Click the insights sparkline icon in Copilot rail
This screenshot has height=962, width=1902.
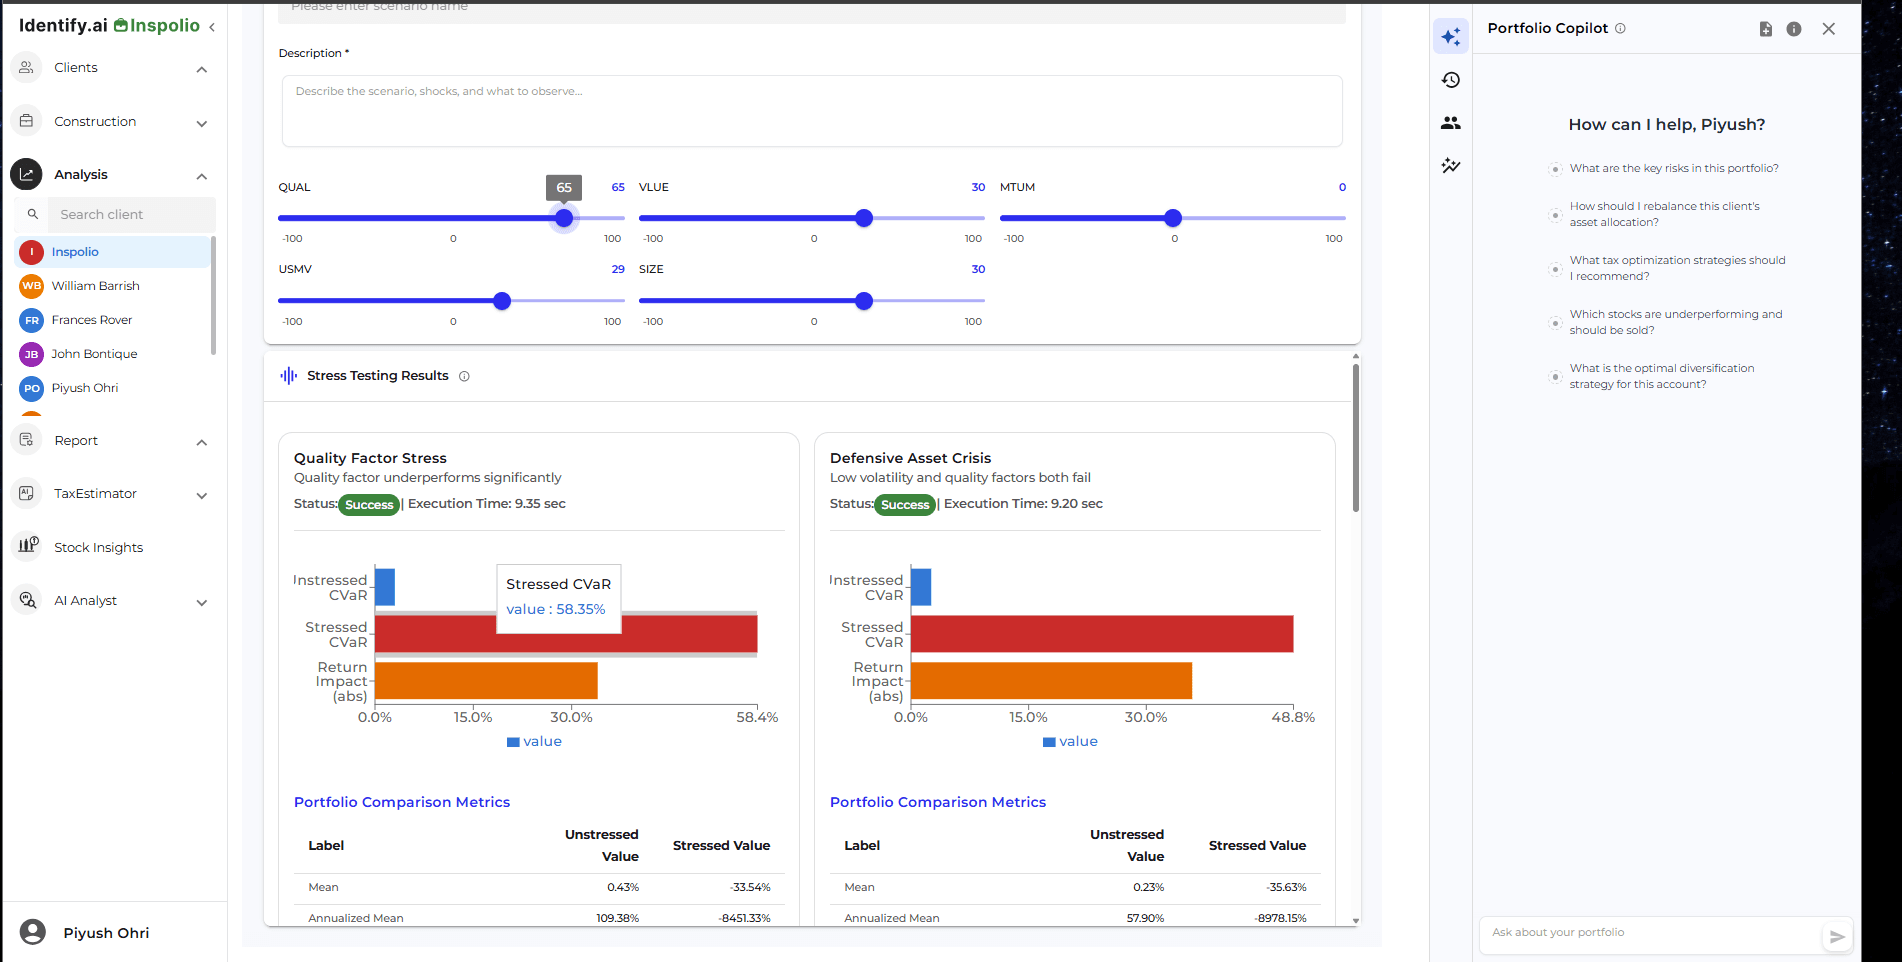pyautogui.click(x=1450, y=166)
